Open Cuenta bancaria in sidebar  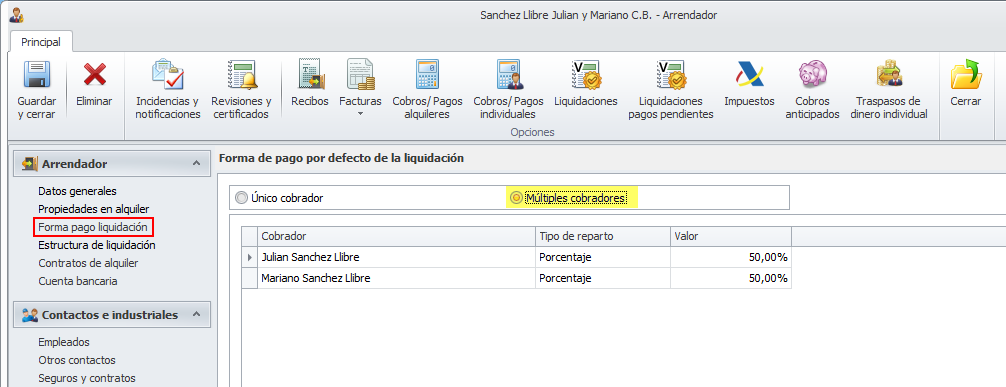coord(78,281)
